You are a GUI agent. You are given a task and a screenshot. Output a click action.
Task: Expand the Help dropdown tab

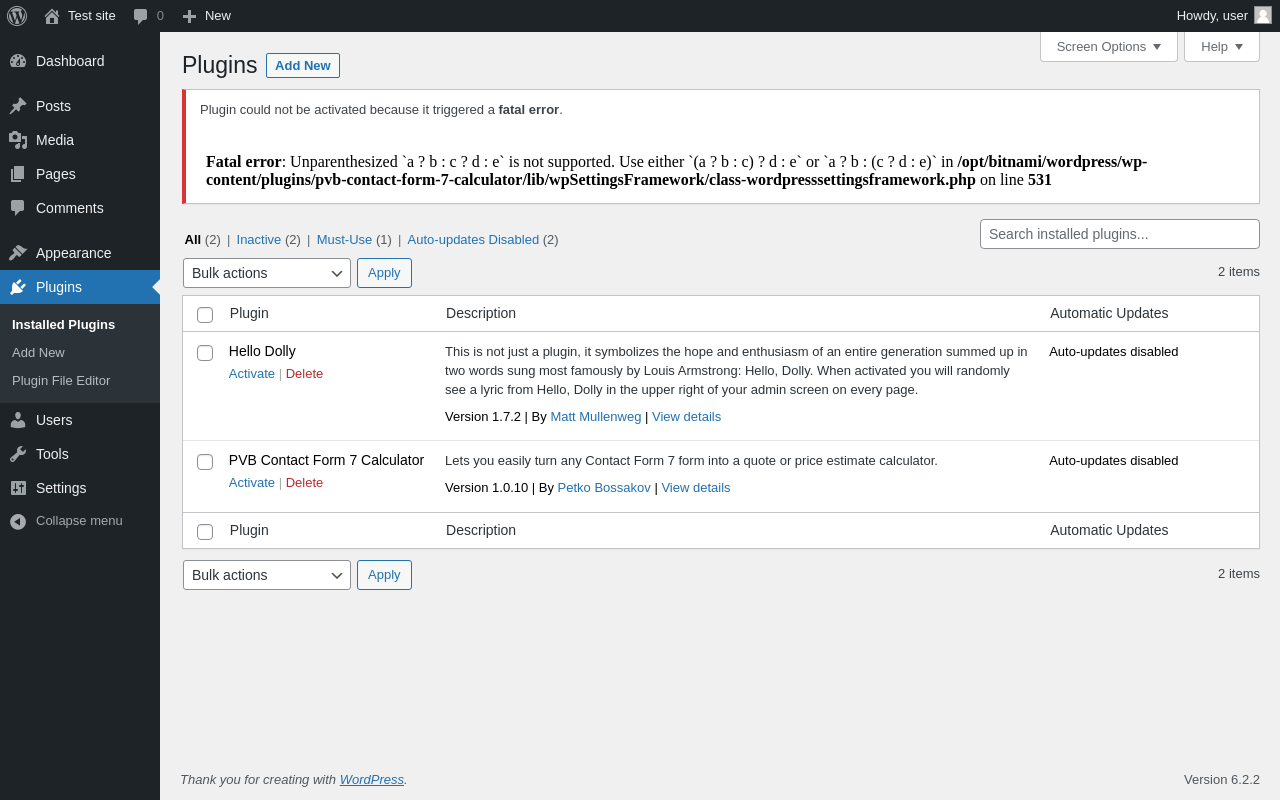[x=1221, y=46]
